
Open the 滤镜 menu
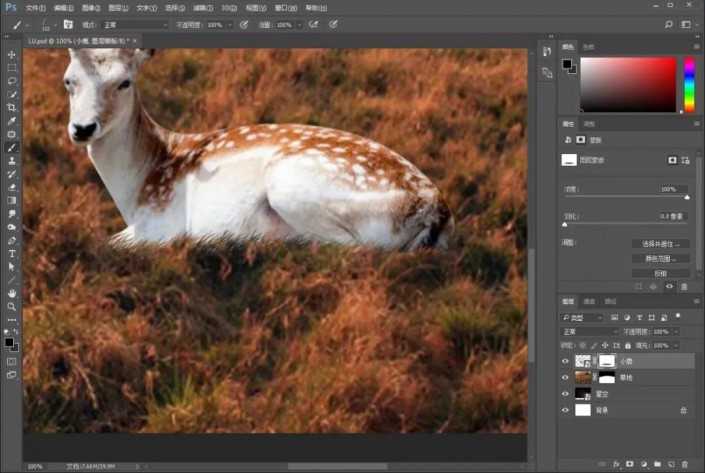coord(203,7)
